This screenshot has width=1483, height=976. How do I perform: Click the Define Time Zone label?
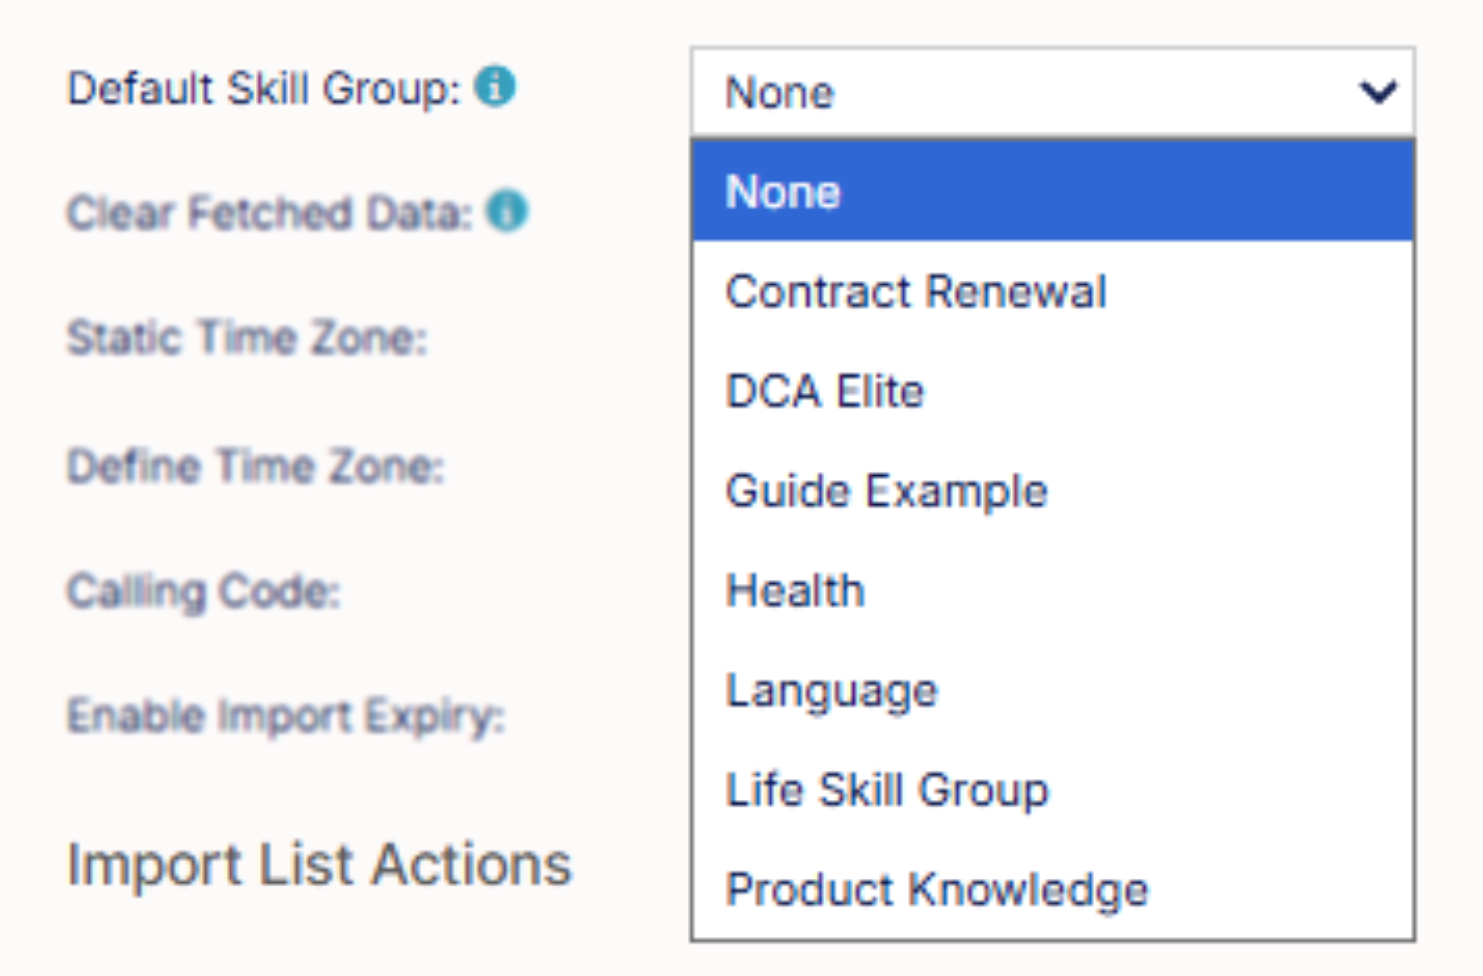(x=256, y=466)
